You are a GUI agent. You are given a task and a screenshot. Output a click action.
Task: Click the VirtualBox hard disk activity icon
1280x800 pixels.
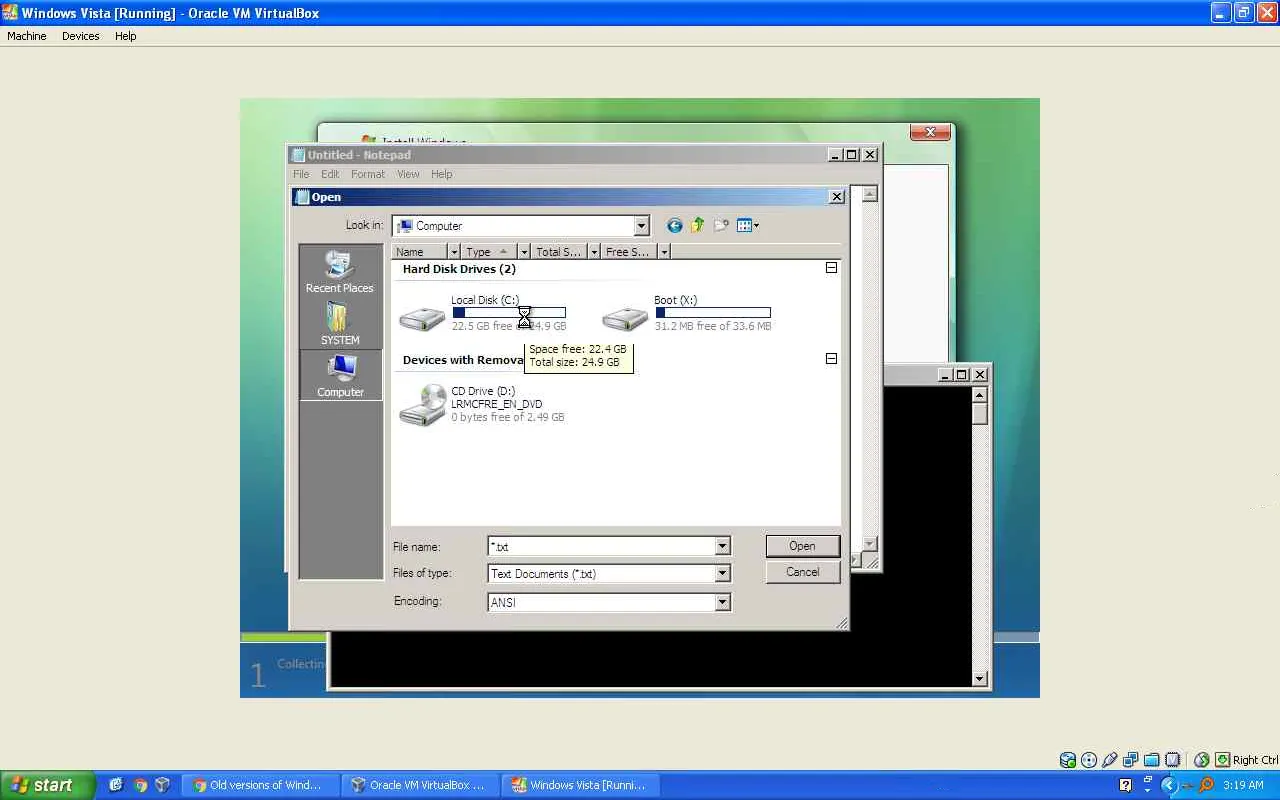[x=1068, y=760]
